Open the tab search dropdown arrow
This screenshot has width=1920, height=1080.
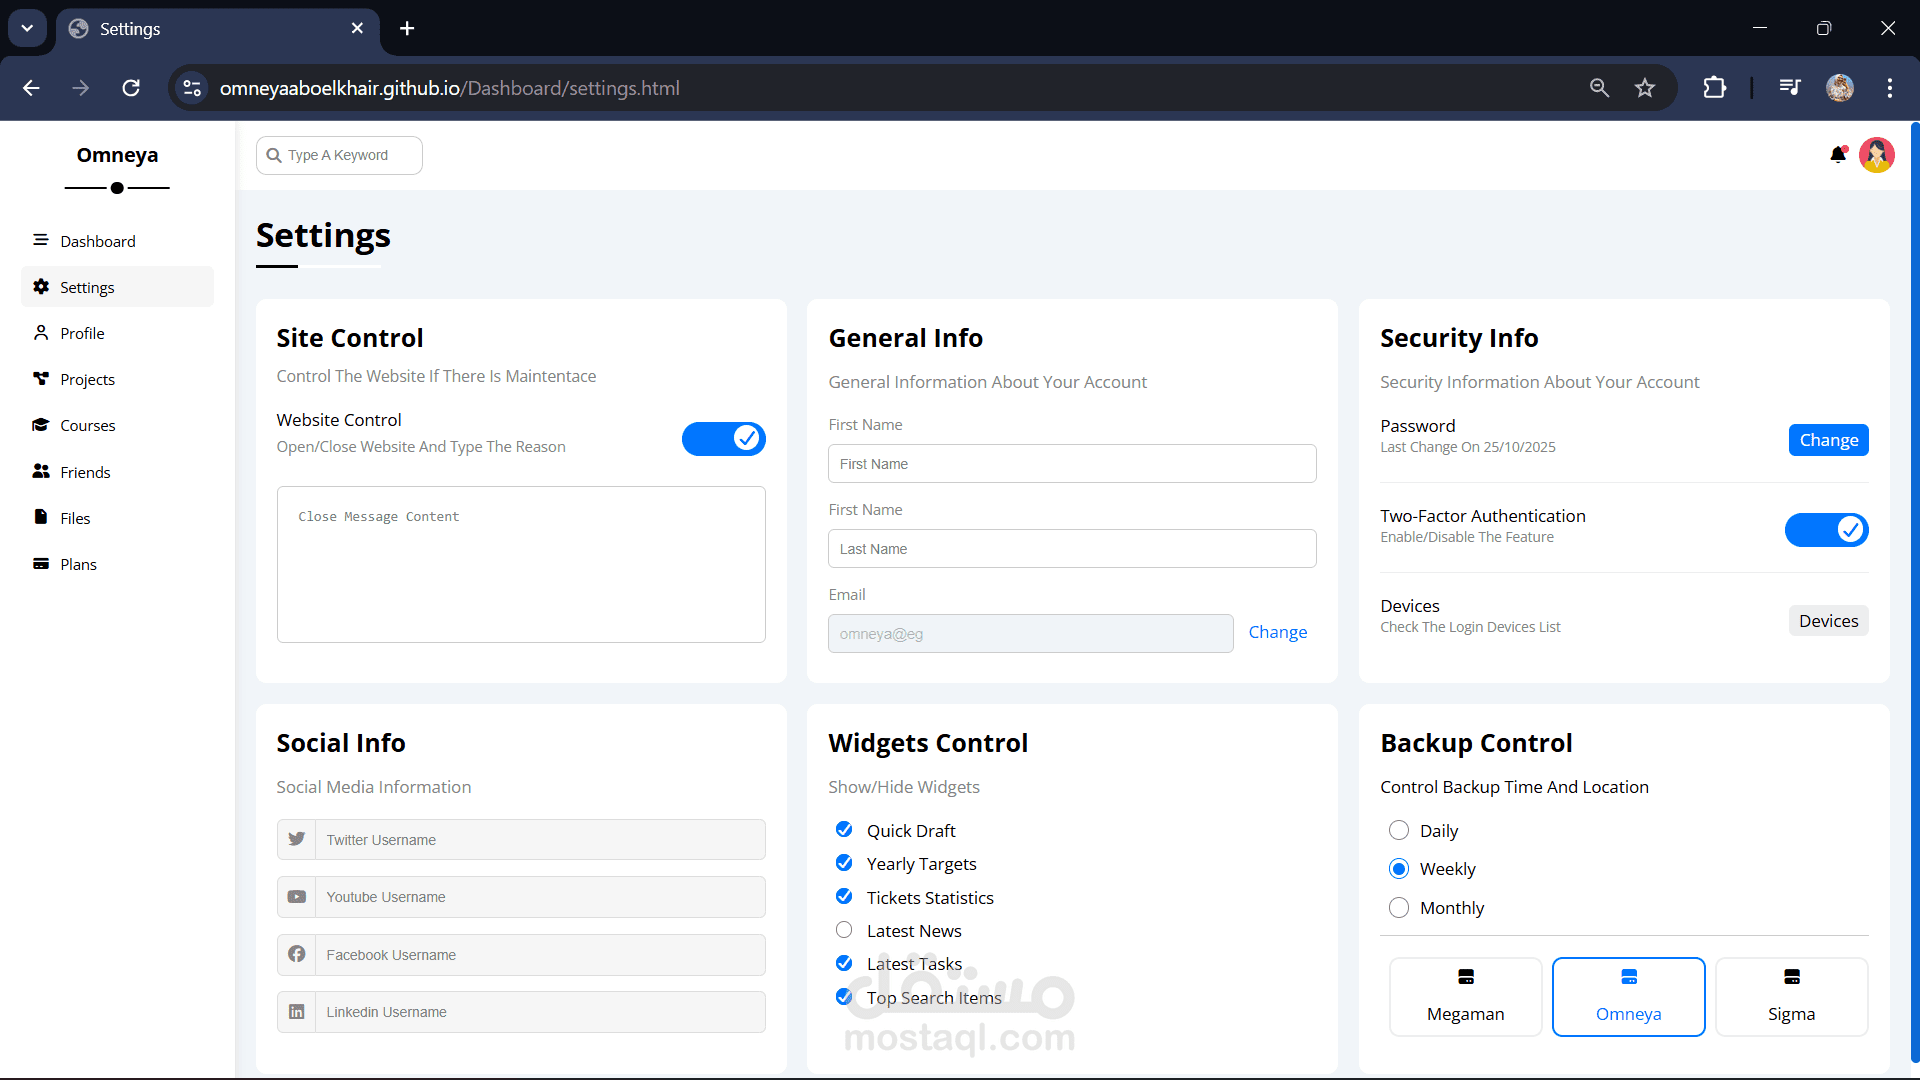pos(27,28)
